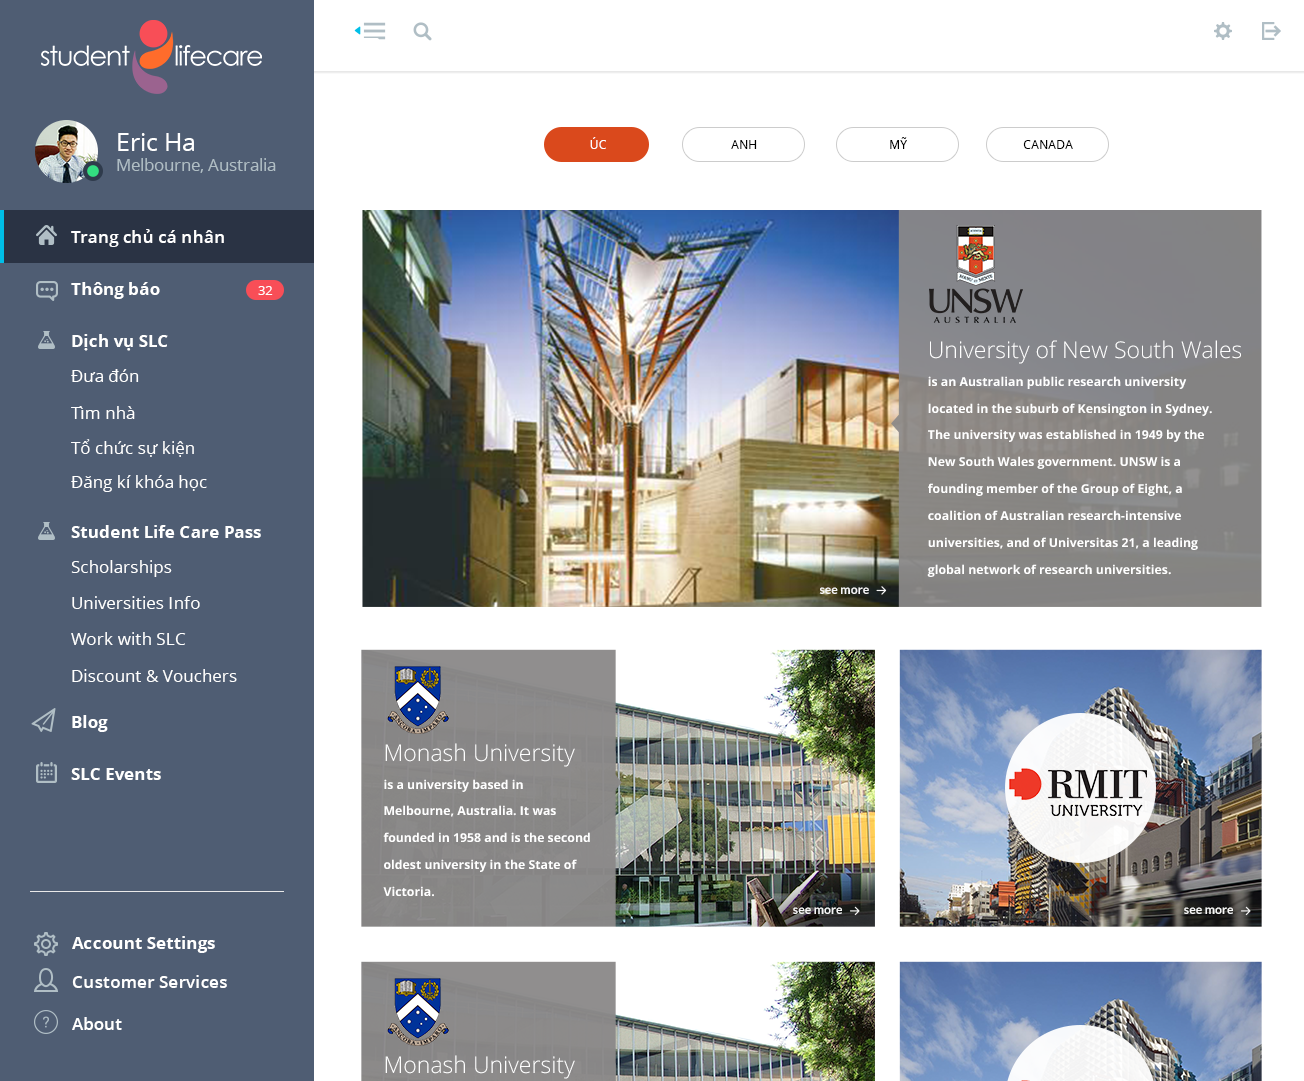This screenshot has height=1081, width=1304.
Task: Click the UNSW Australia crest logo
Action: 975,274
